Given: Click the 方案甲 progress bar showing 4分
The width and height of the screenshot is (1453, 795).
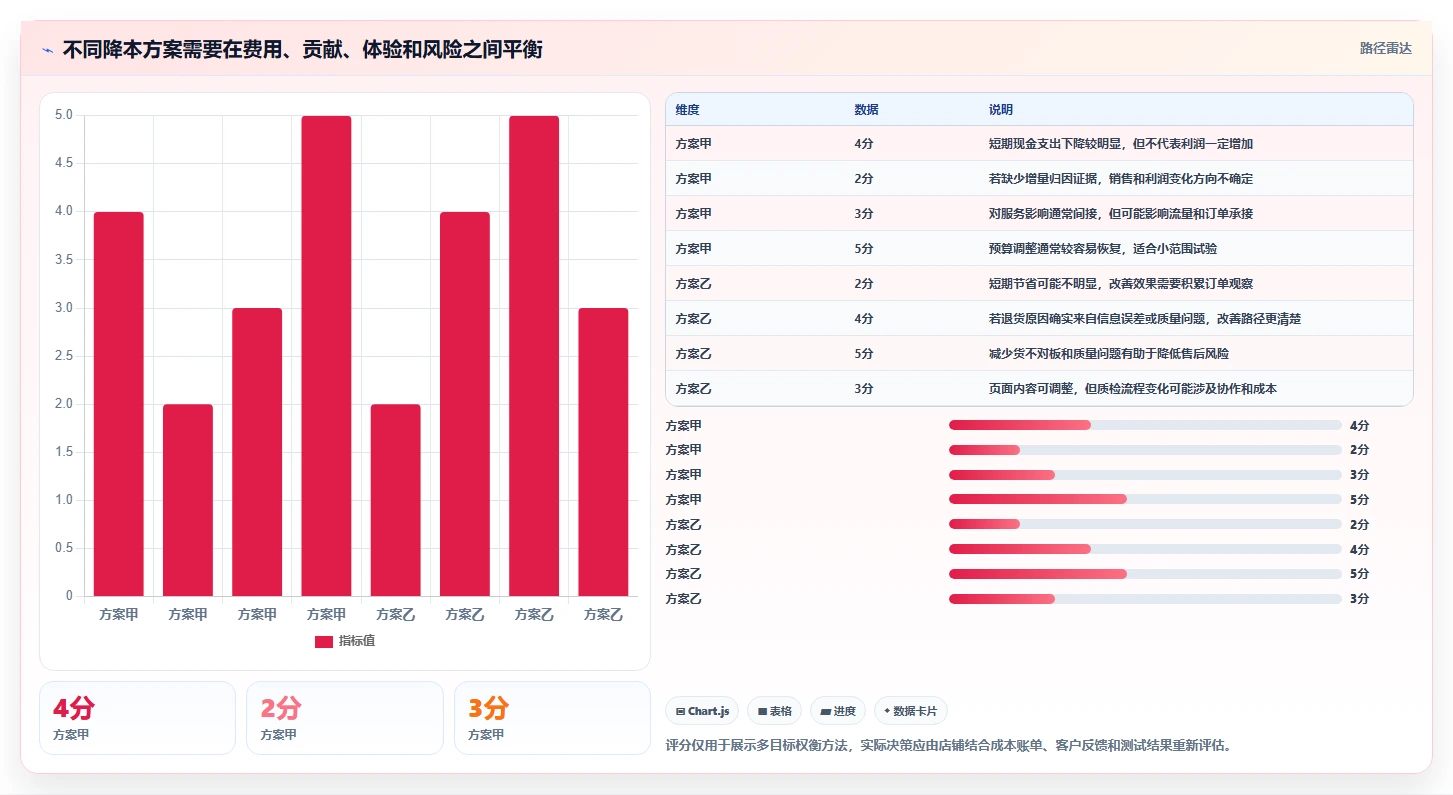Looking at the screenshot, I should coord(1145,425).
